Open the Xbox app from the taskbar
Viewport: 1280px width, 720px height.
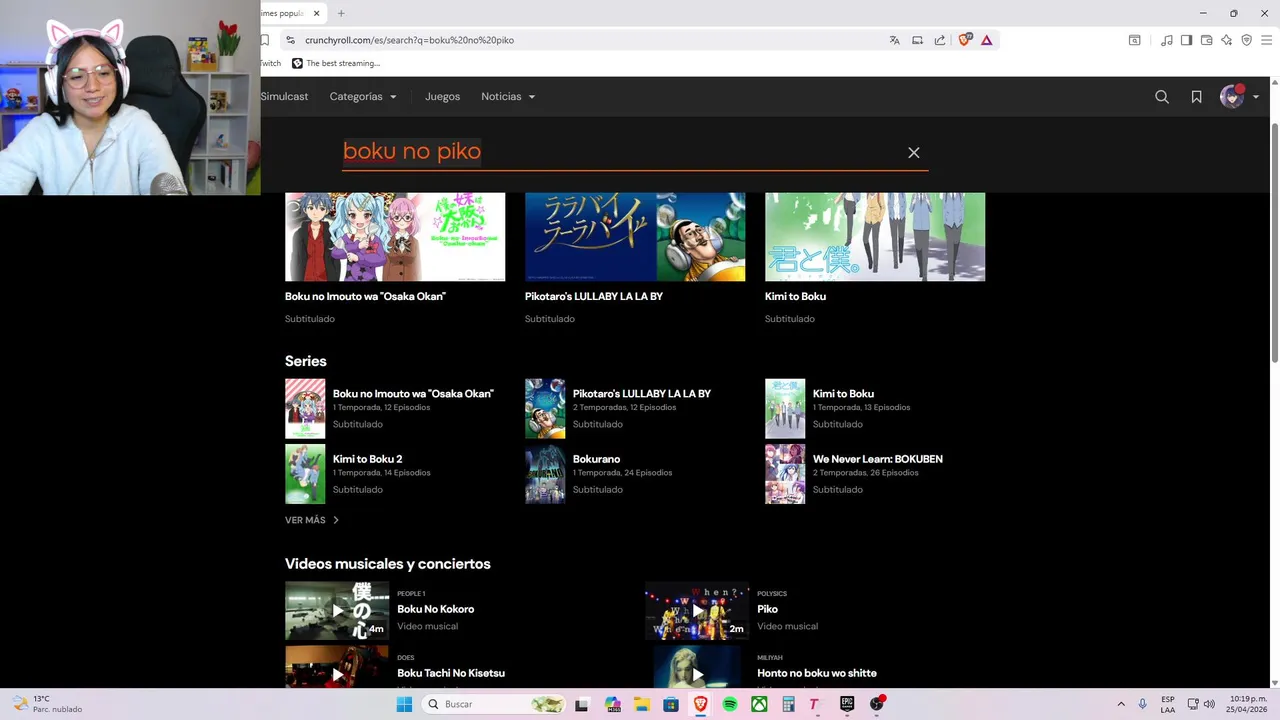[x=759, y=704]
